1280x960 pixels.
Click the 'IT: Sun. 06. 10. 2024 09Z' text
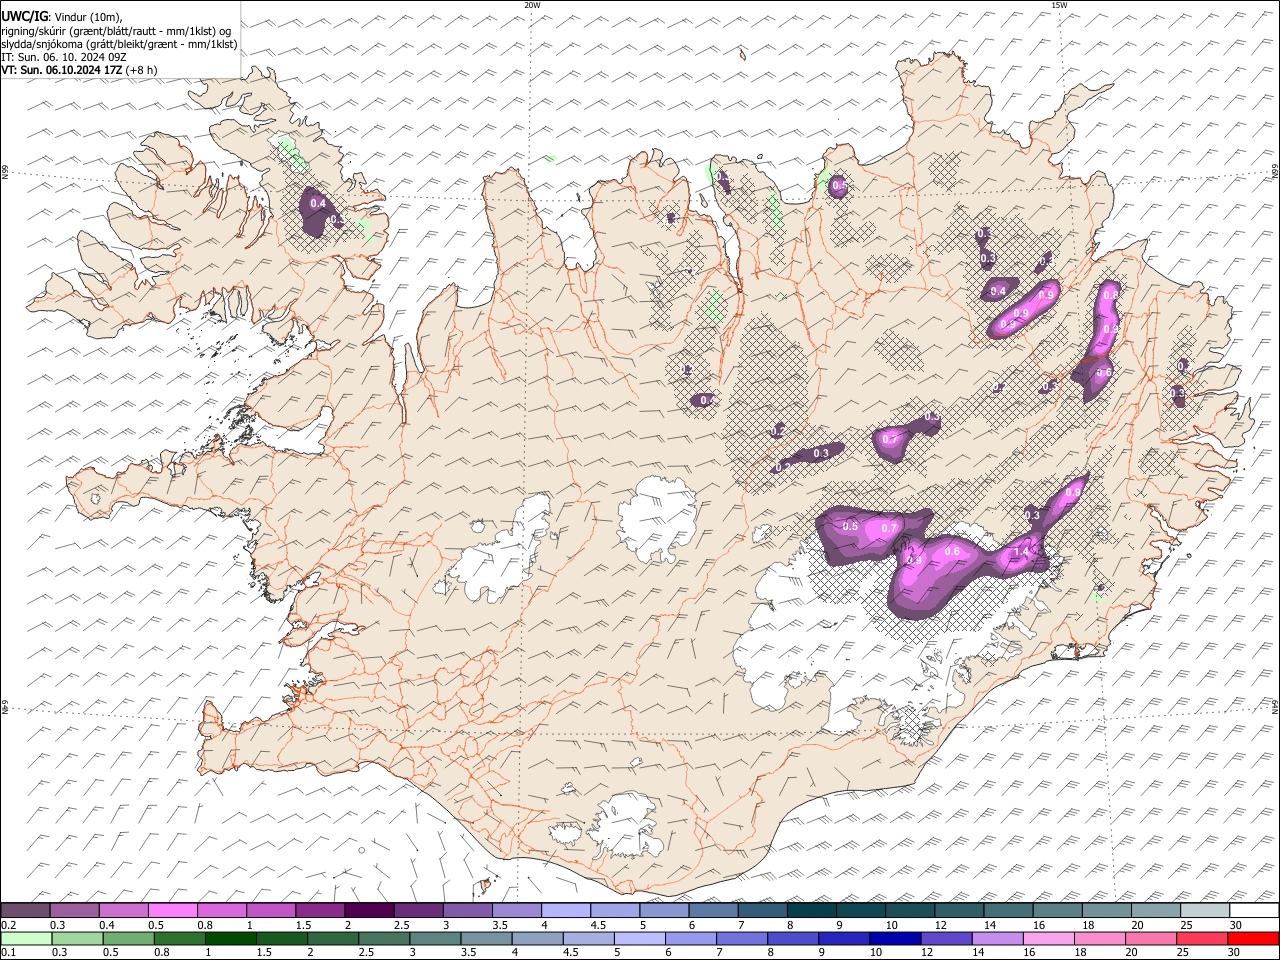(x=64, y=57)
